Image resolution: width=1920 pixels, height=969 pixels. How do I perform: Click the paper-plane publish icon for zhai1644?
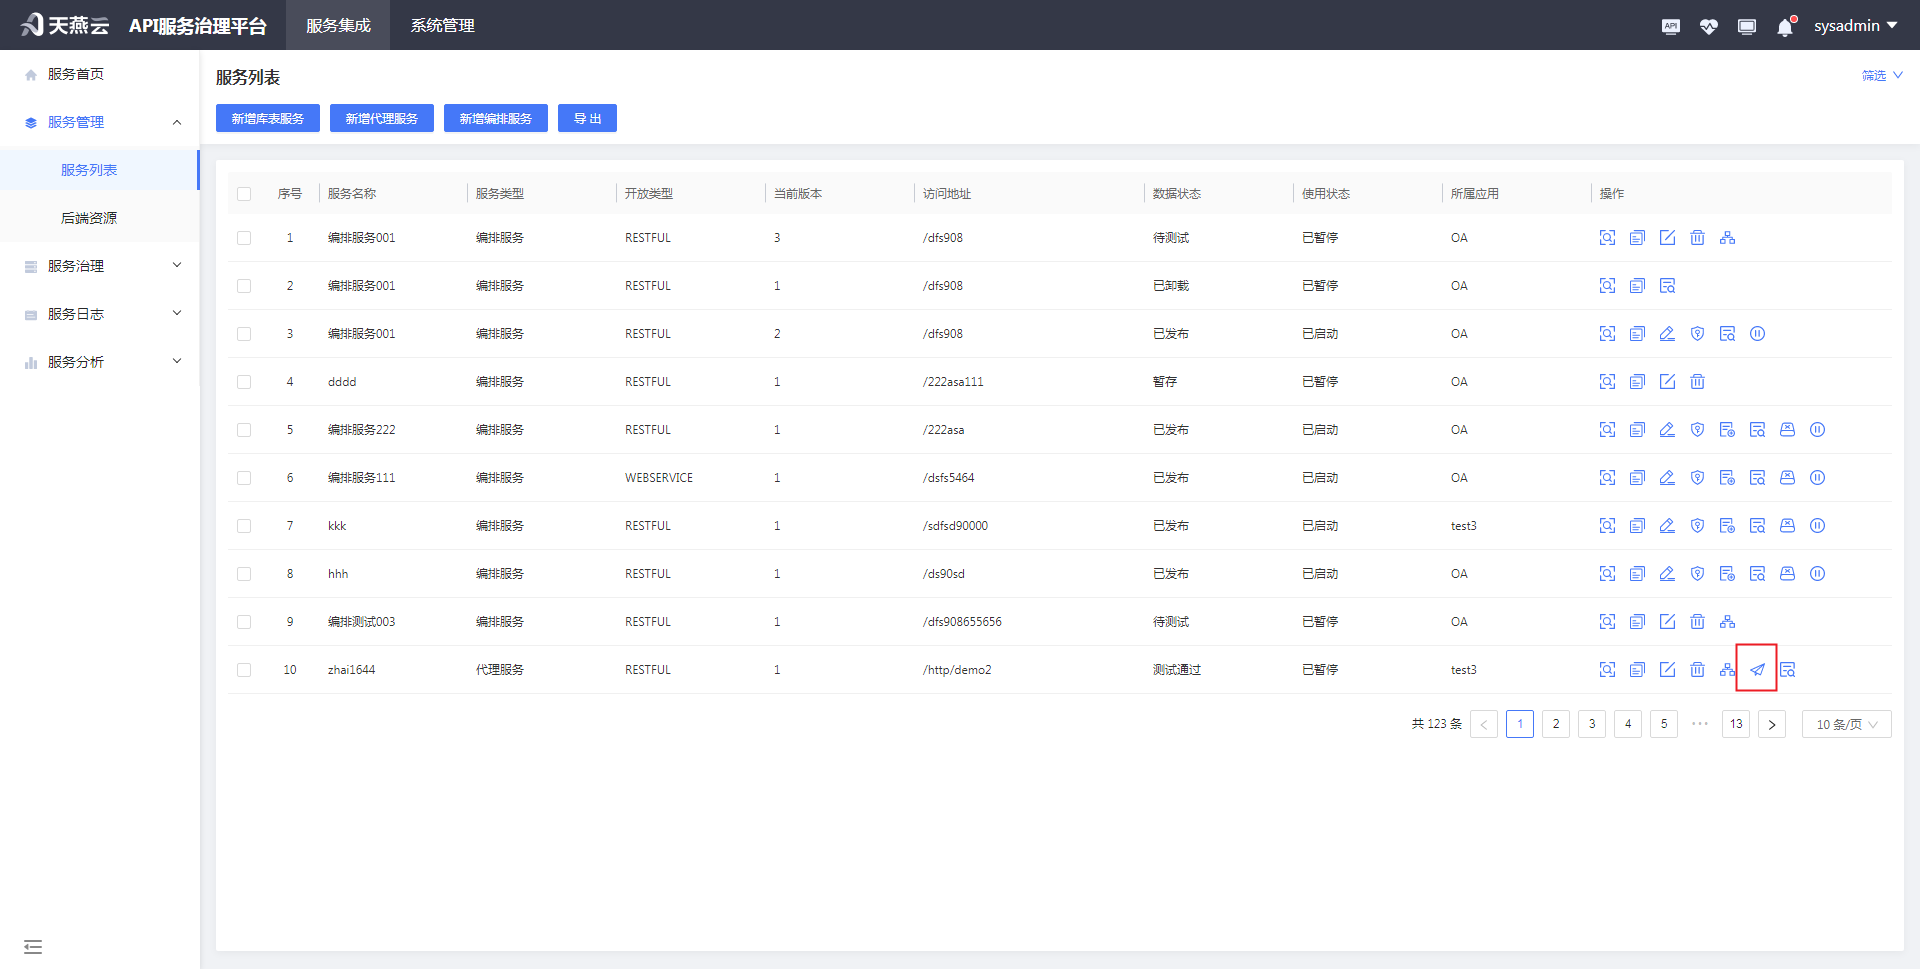tap(1757, 670)
